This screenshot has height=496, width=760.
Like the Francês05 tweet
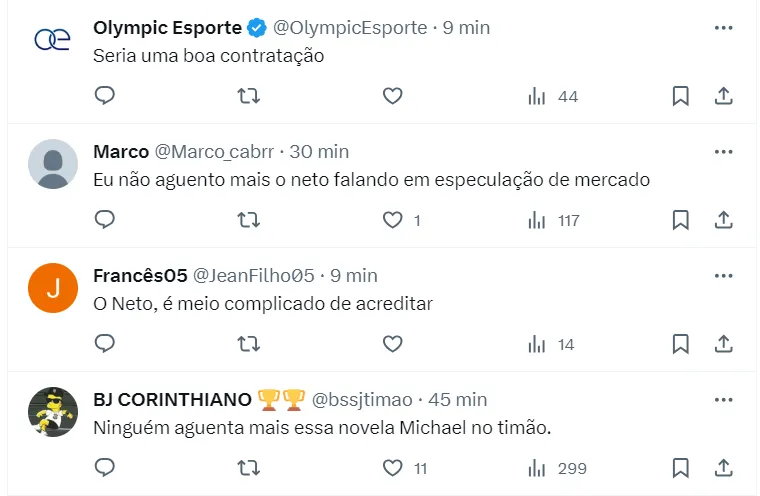click(393, 344)
